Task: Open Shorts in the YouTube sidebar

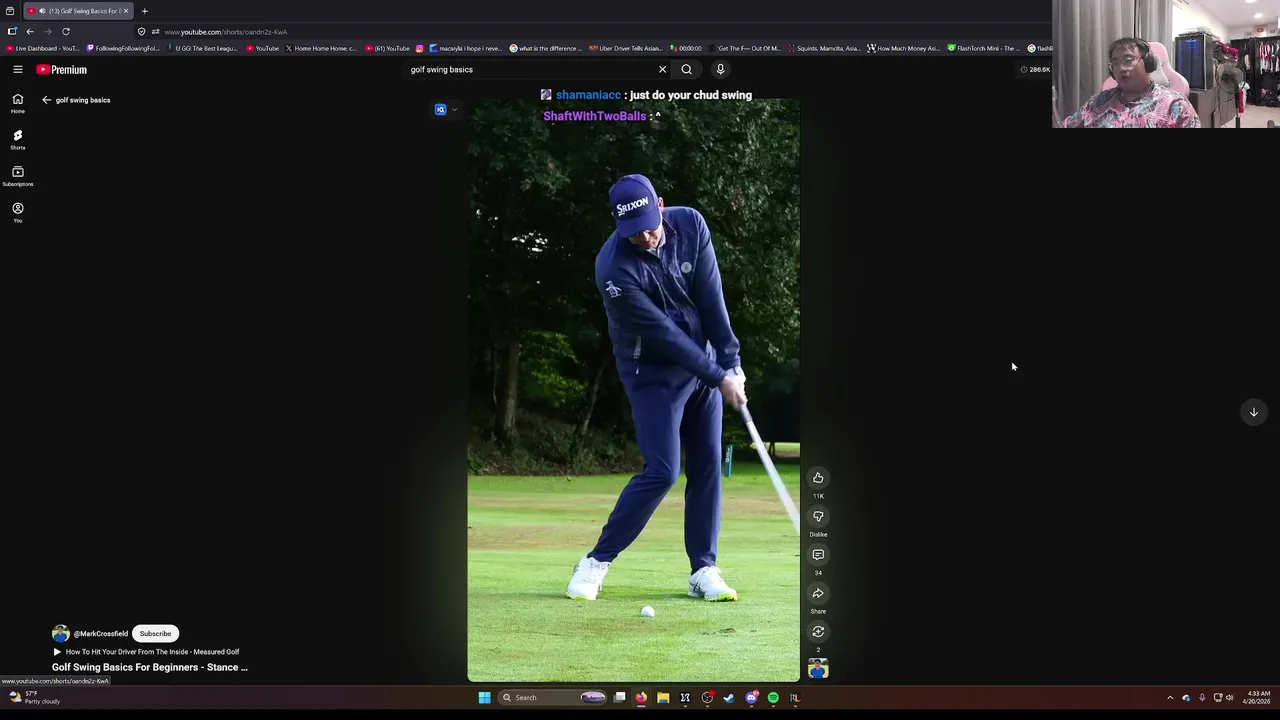Action: click(x=18, y=139)
